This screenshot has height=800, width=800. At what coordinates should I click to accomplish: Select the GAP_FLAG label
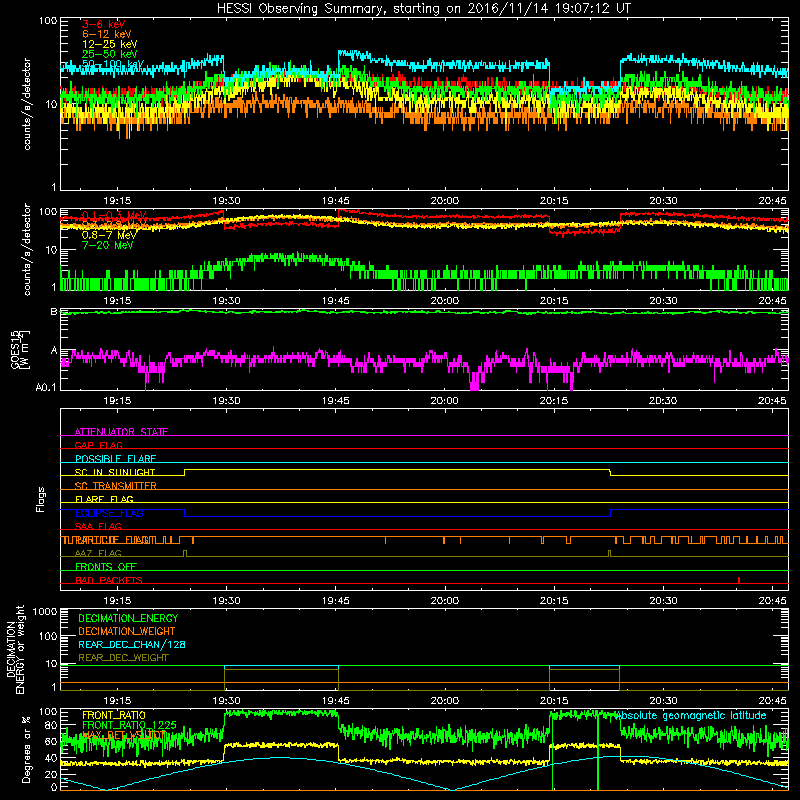pos(98,445)
